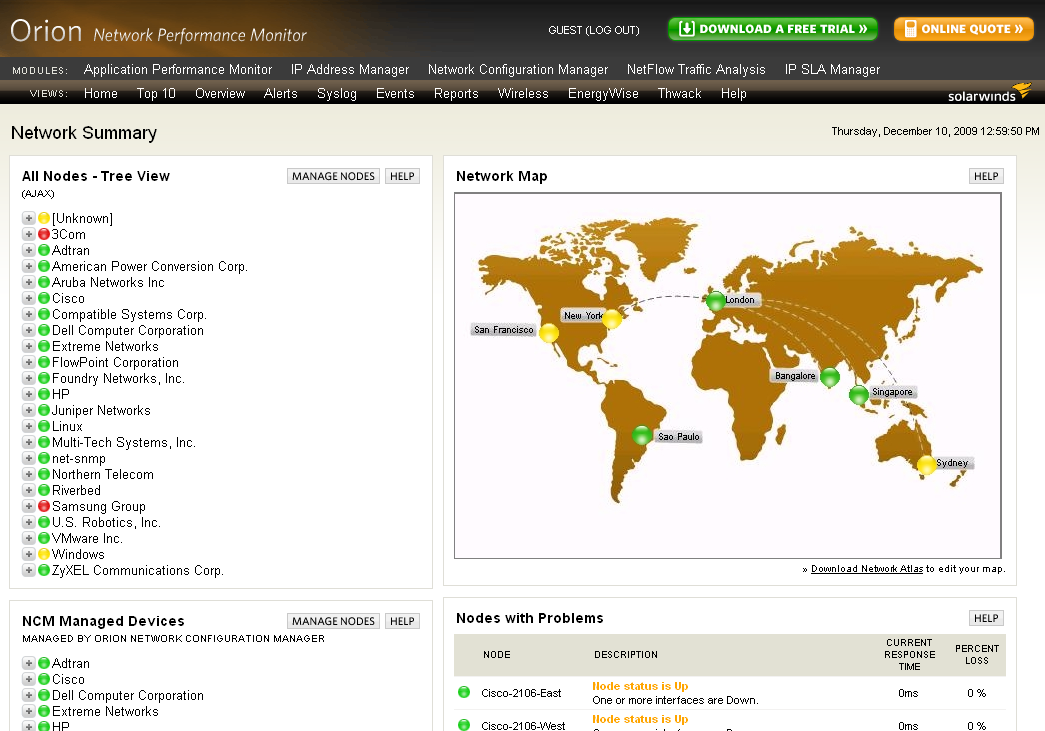Open the Syslog view
Image resolution: width=1045 pixels, height=731 pixels.
(x=337, y=94)
